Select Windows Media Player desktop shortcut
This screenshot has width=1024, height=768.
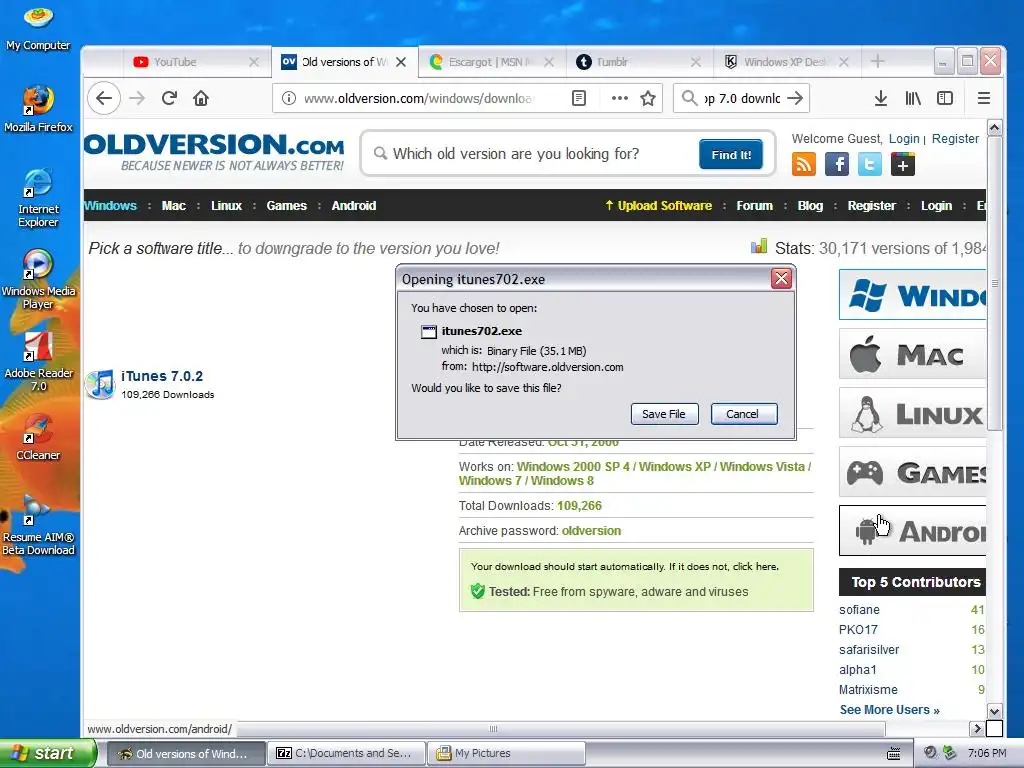coord(38,280)
